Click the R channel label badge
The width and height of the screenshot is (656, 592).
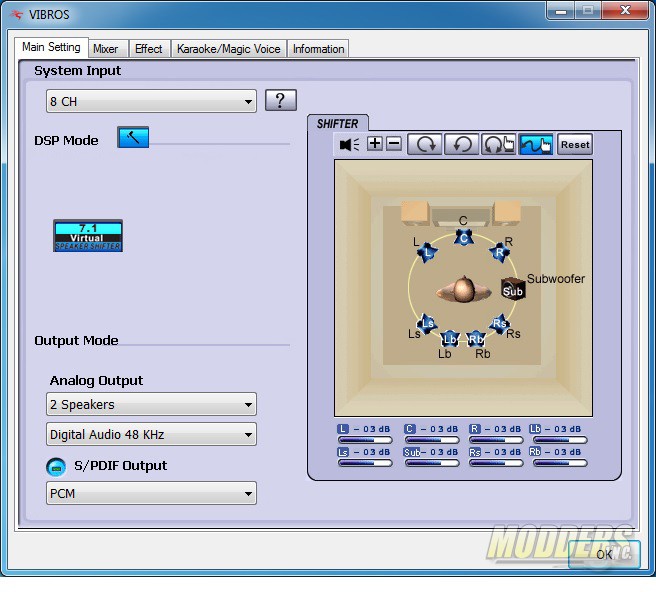pyautogui.click(x=474, y=429)
